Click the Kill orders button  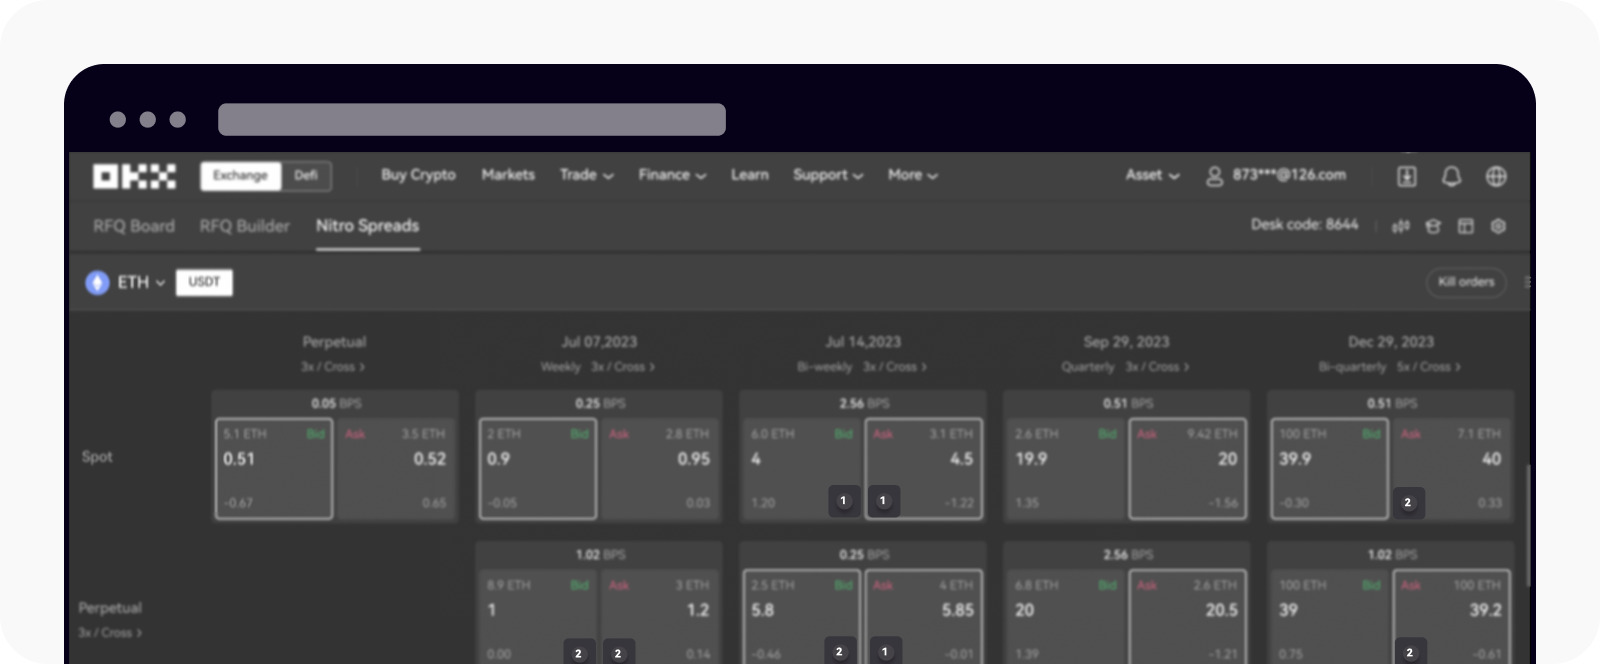click(1466, 282)
